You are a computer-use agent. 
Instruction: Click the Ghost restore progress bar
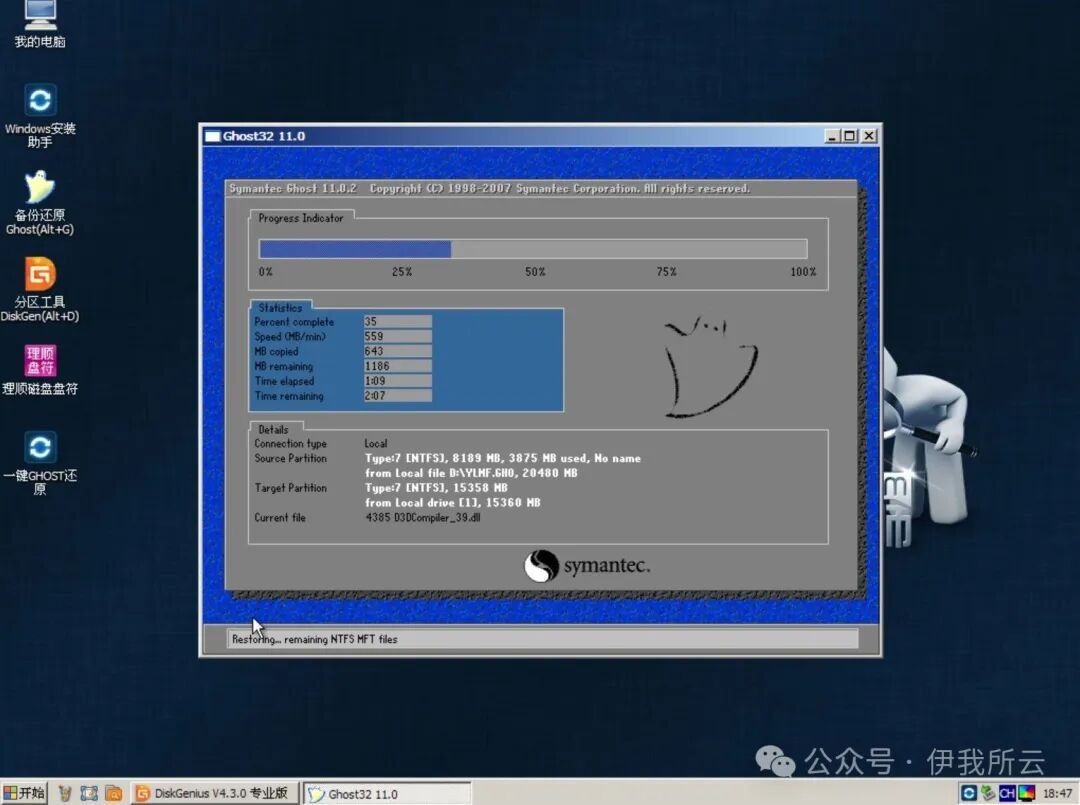532,249
